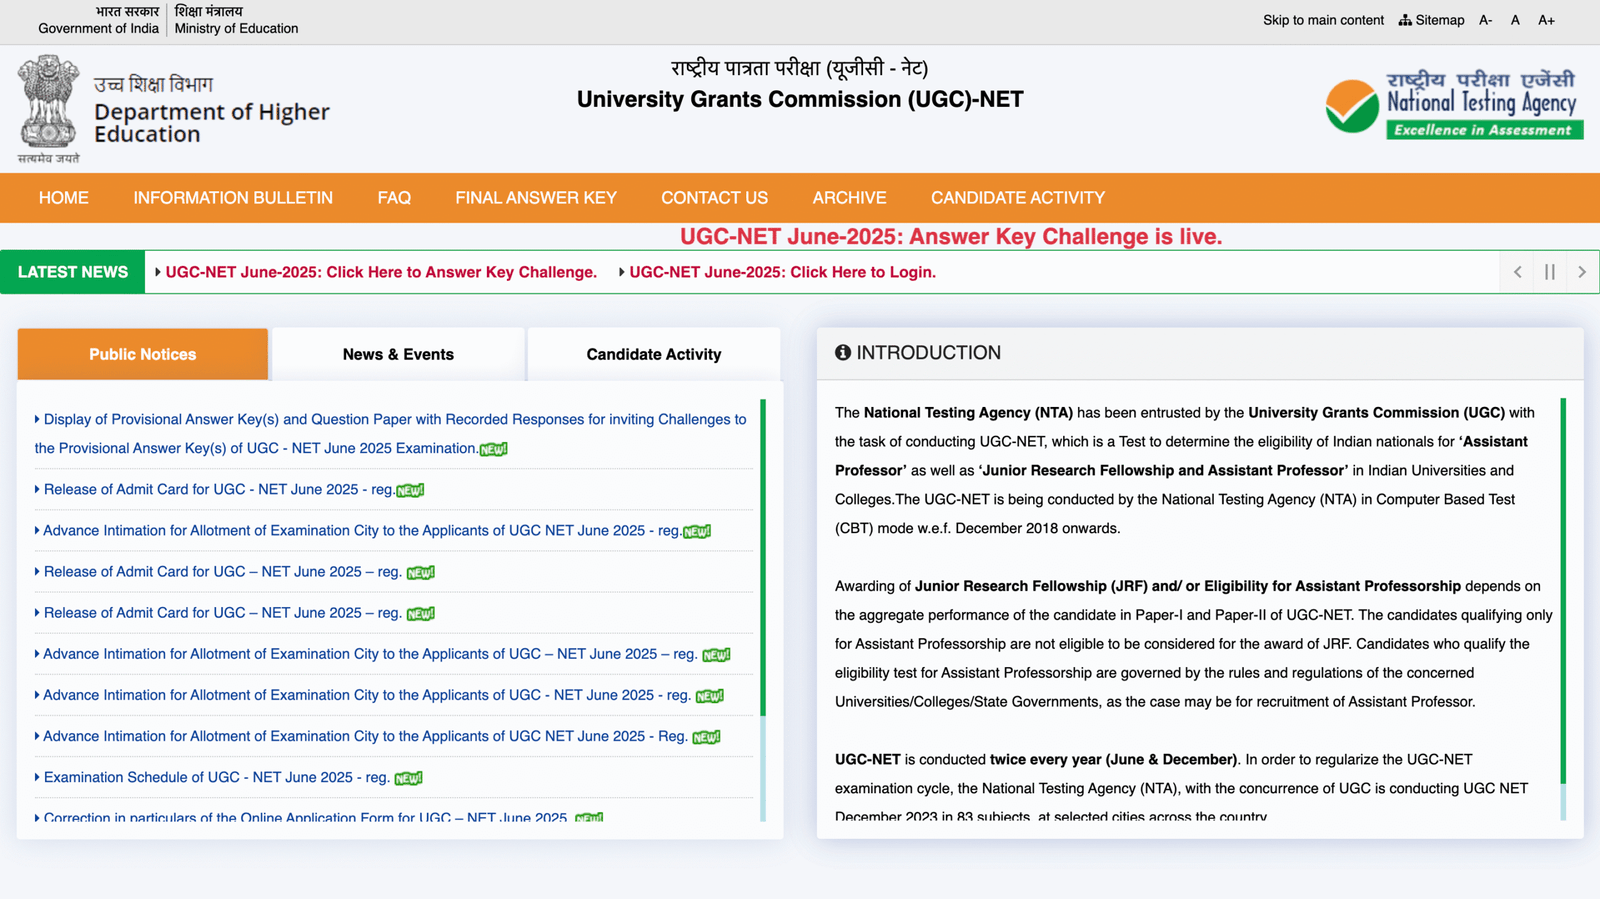Open Display of Provisional Answer Key(s) notice
The image size is (1600, 899).
coord(391,434)
